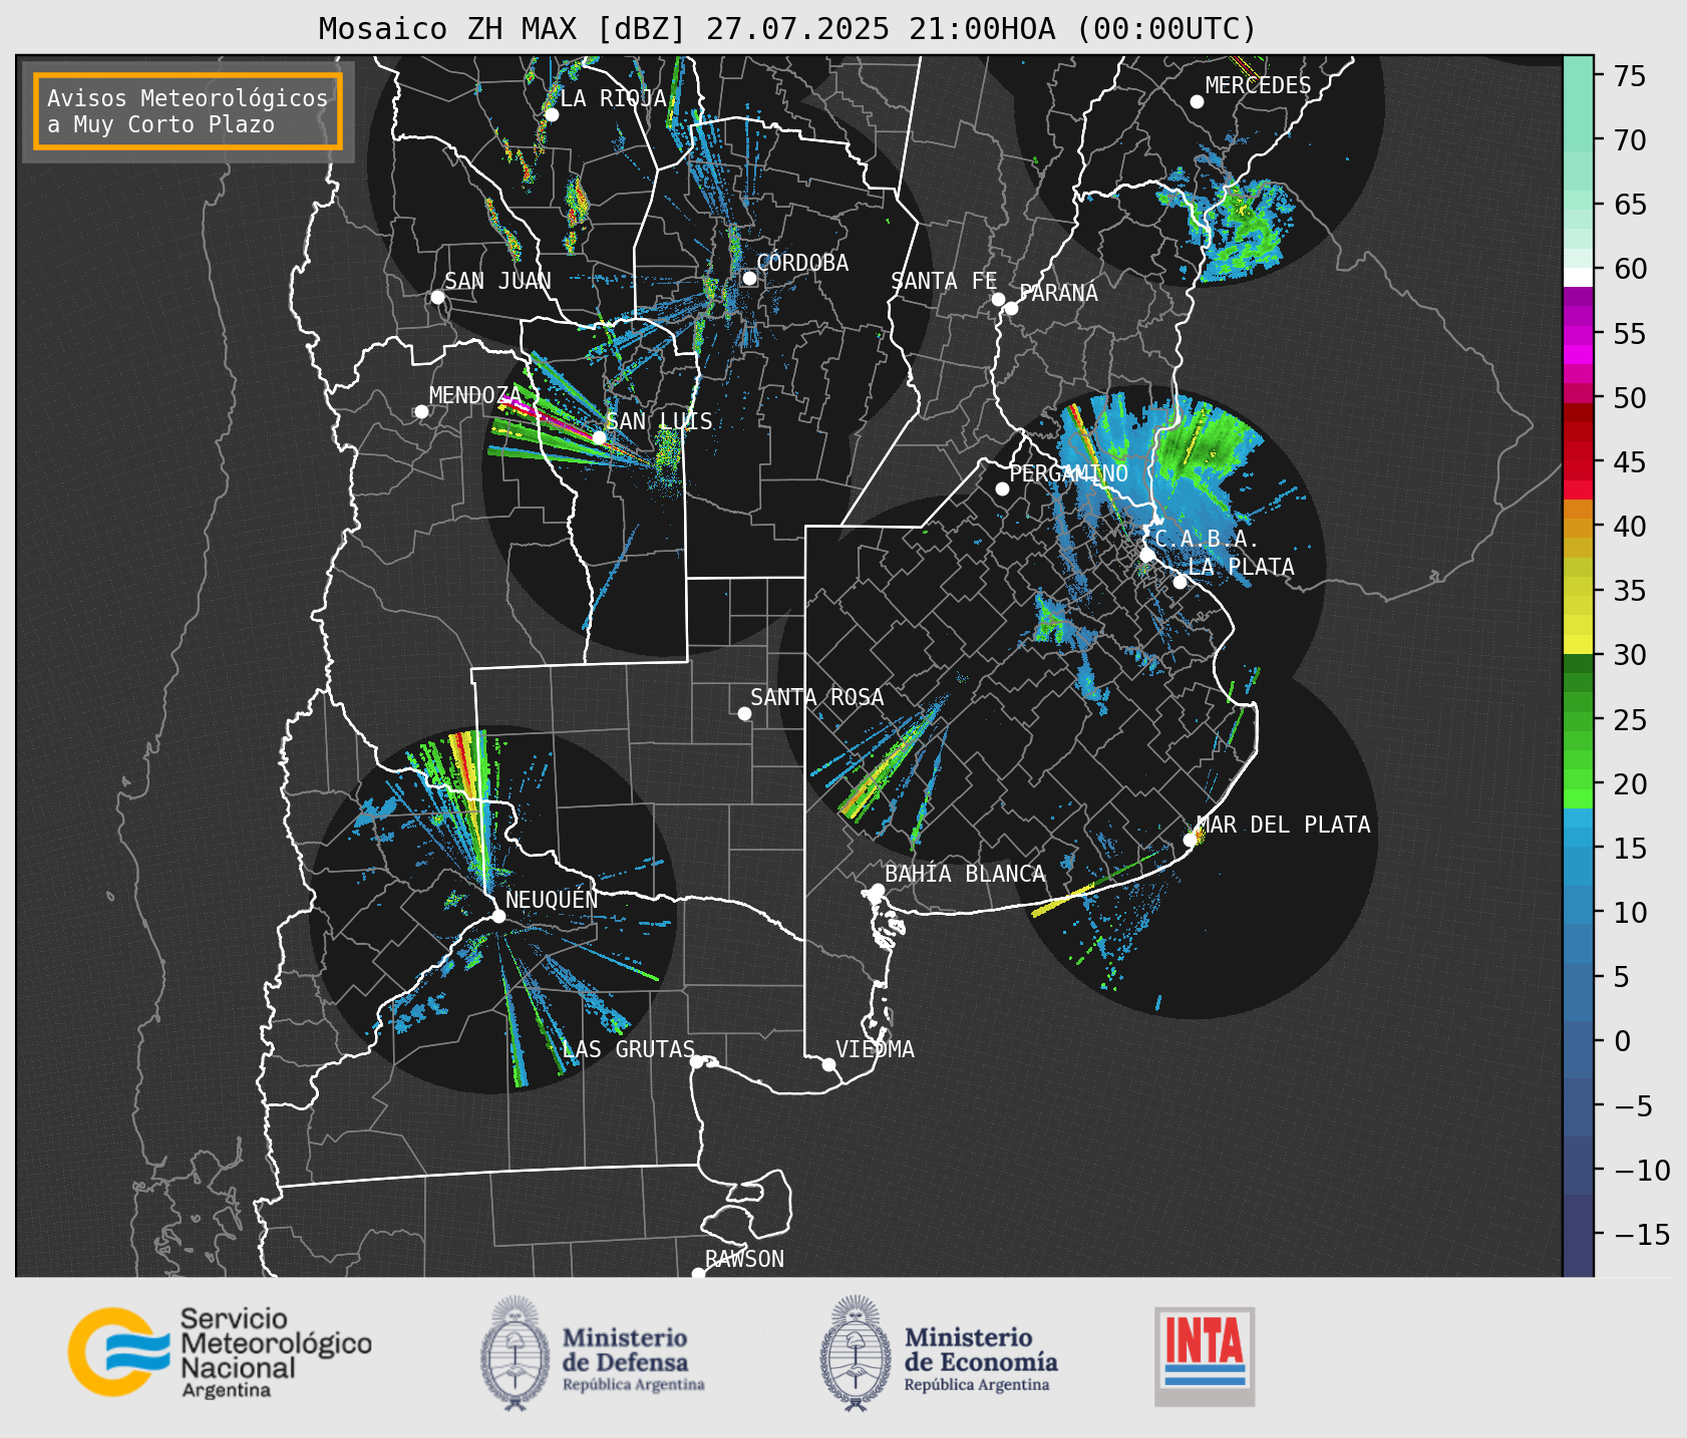Click the LAS GRUTAS label
This screenshot has height=1438, width=1687.
pos(629,1049)
